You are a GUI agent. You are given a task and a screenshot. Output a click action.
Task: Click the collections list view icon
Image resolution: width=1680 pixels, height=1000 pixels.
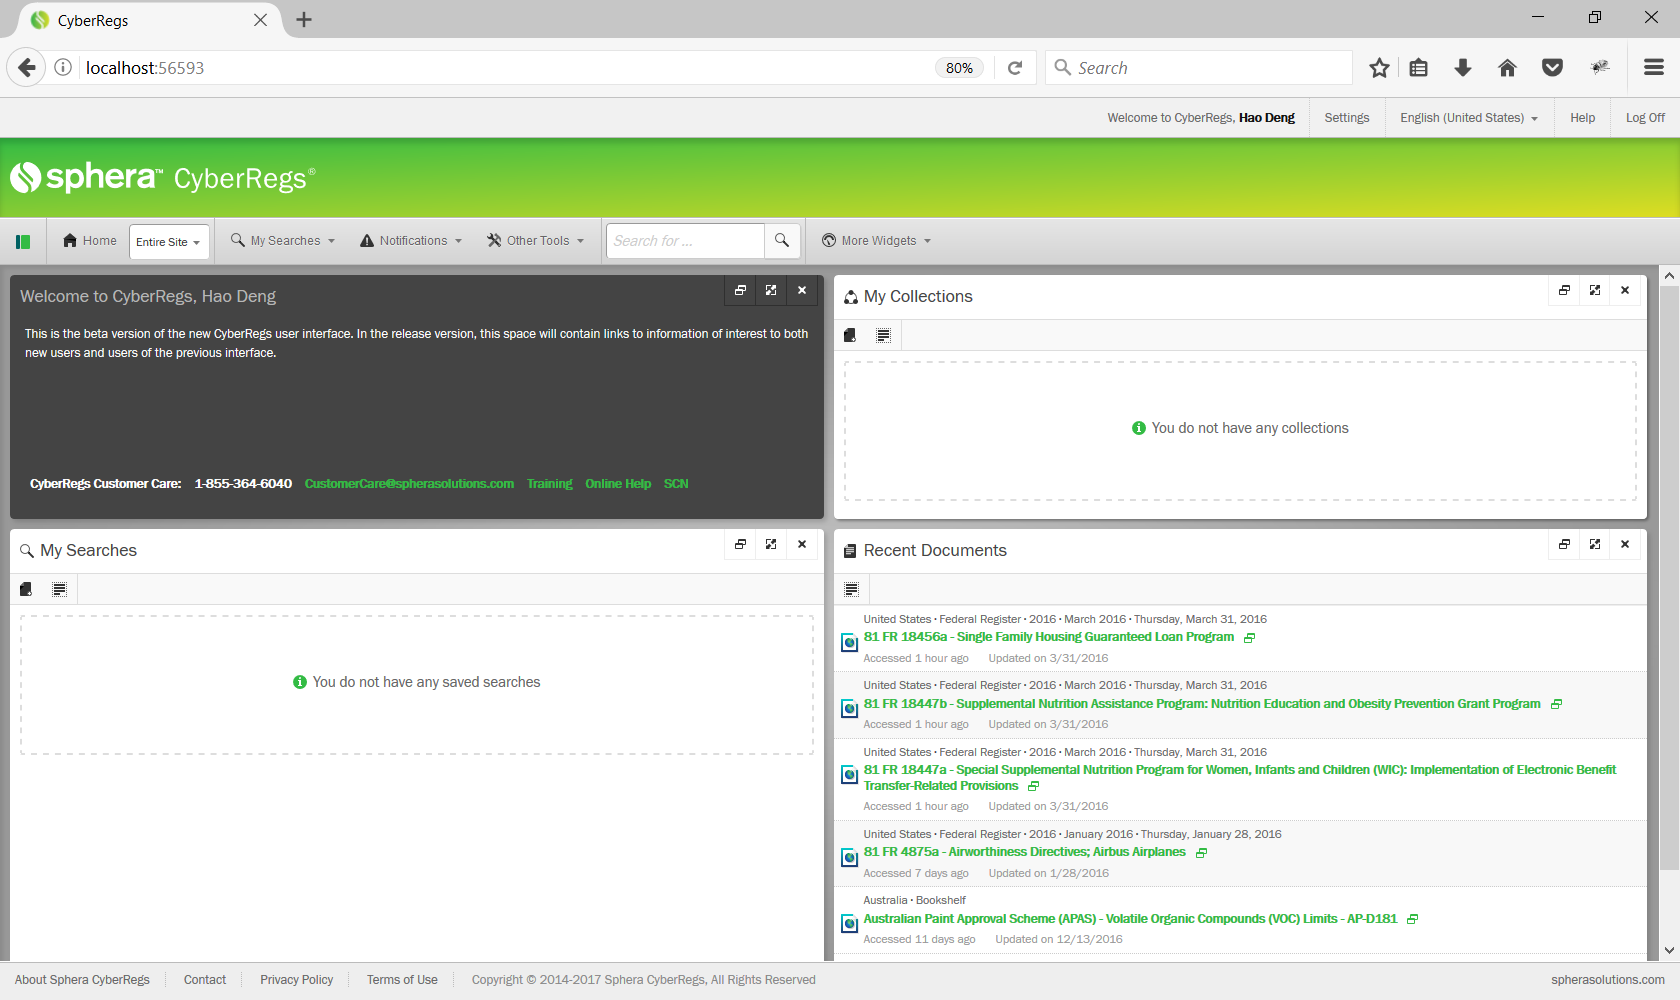pyautogui.click(x=883, y=335)
